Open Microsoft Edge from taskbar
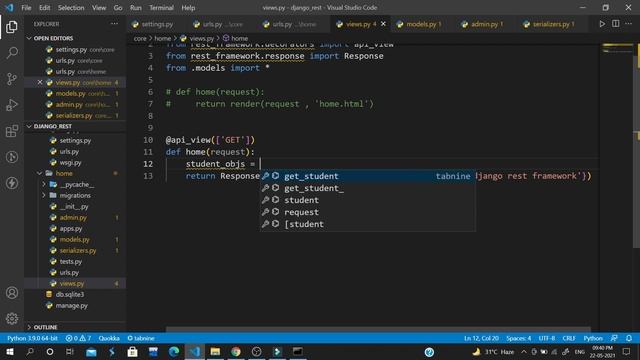The image size is (640, 360). tap(174, 351)
